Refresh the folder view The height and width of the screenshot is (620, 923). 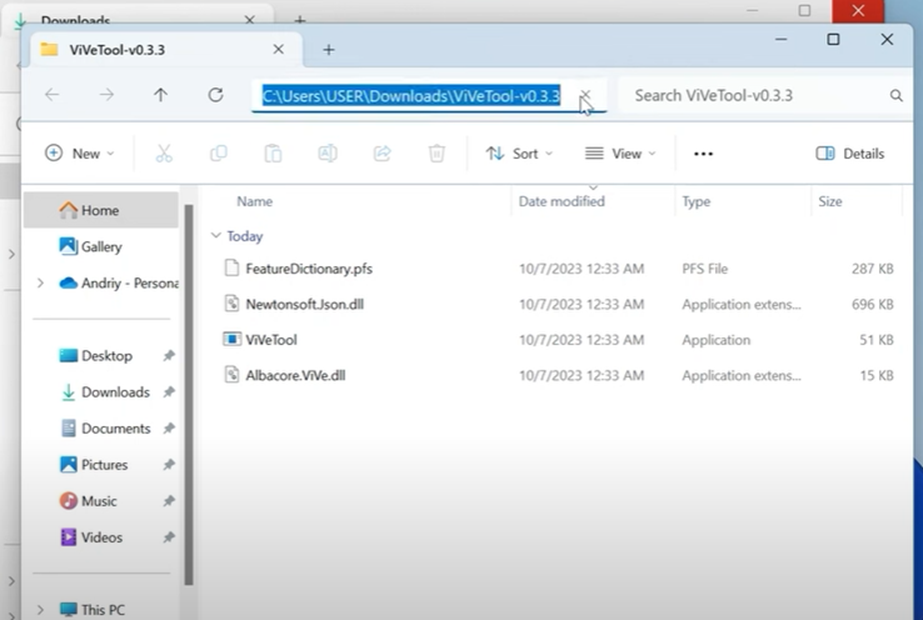pyautogui.click(x=215, y=95)
